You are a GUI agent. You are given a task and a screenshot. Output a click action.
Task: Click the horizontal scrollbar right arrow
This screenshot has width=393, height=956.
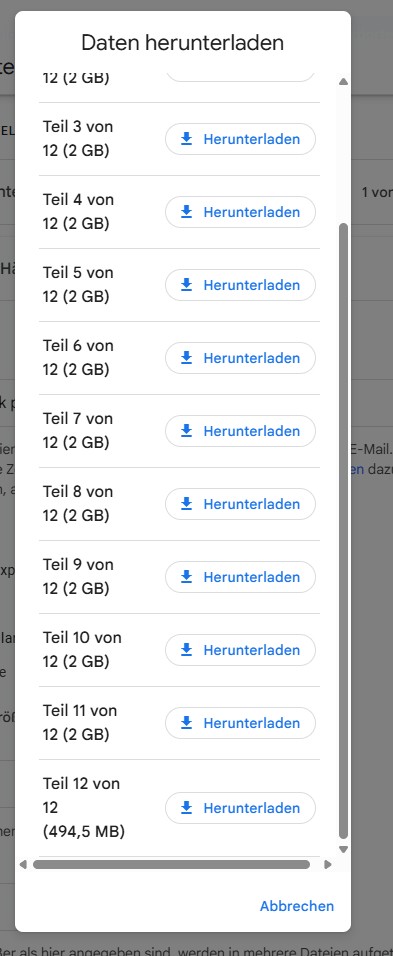[328, 864]
